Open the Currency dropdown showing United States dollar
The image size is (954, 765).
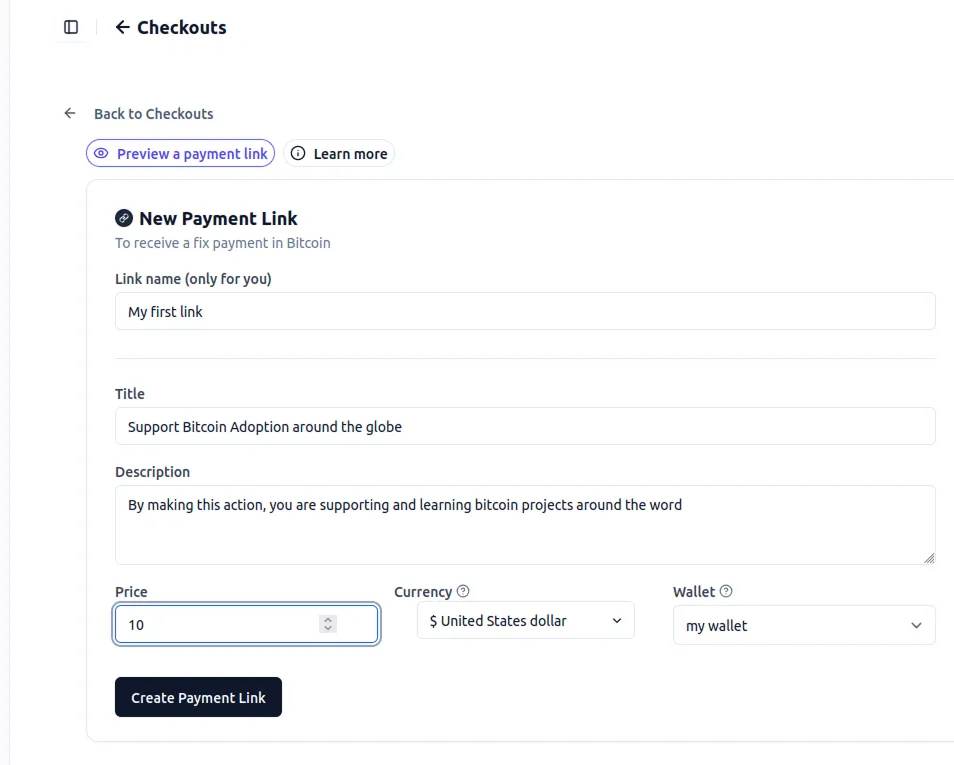point(525,620)
